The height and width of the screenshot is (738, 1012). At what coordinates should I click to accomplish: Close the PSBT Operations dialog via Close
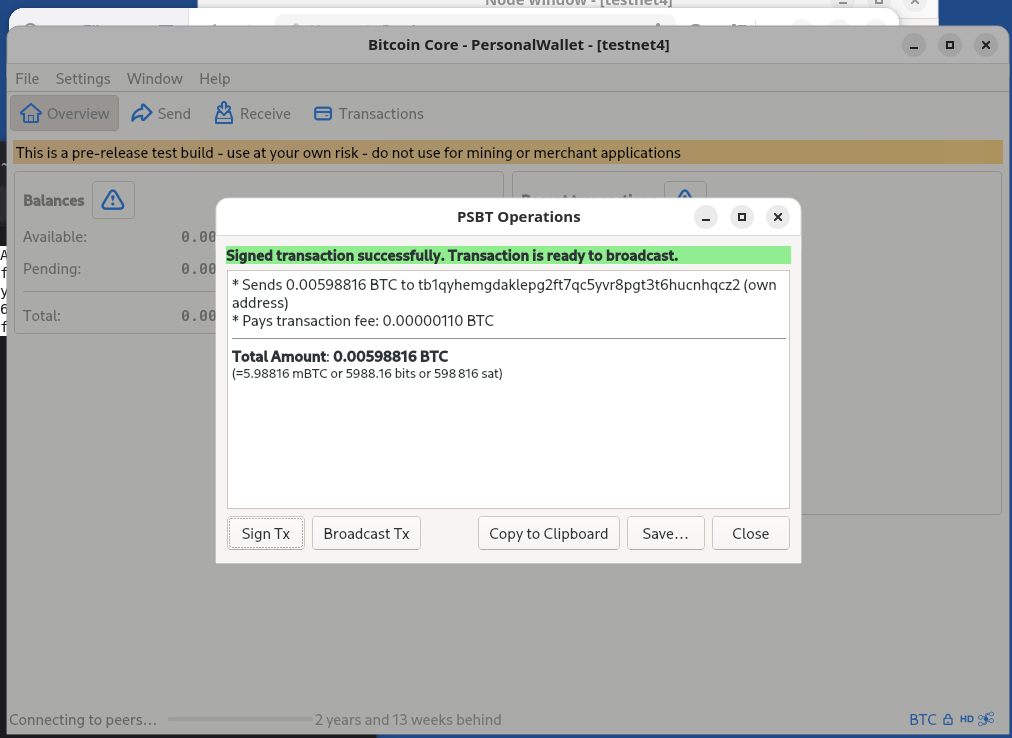[x=751, y=533]
